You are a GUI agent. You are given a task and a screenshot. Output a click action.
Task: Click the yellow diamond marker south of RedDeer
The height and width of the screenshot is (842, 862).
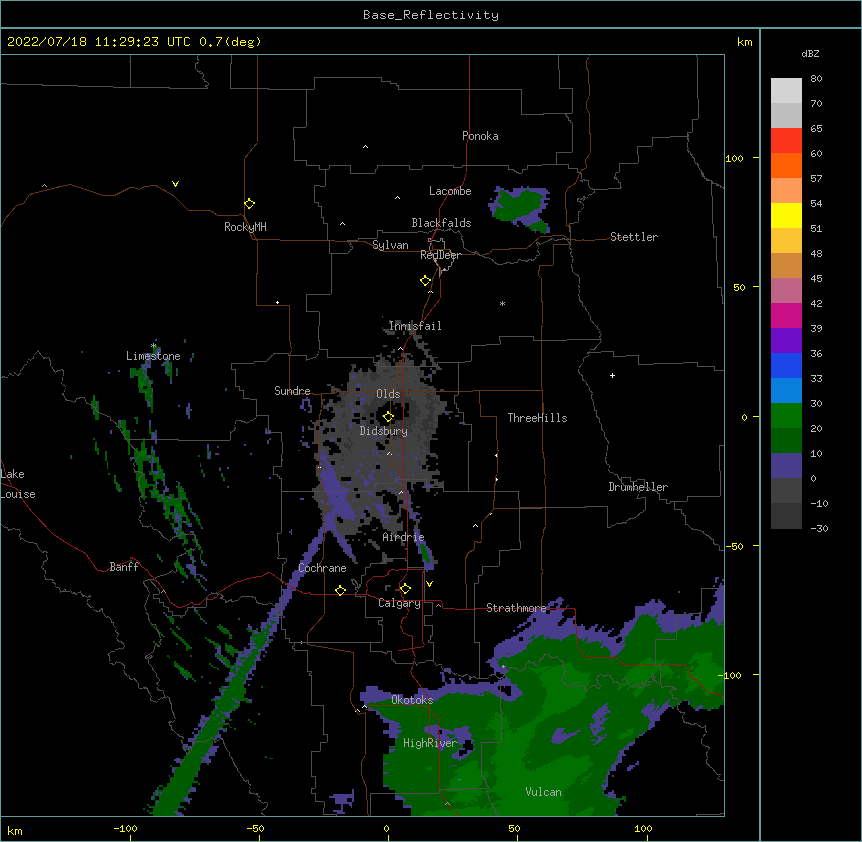(425, 281)
